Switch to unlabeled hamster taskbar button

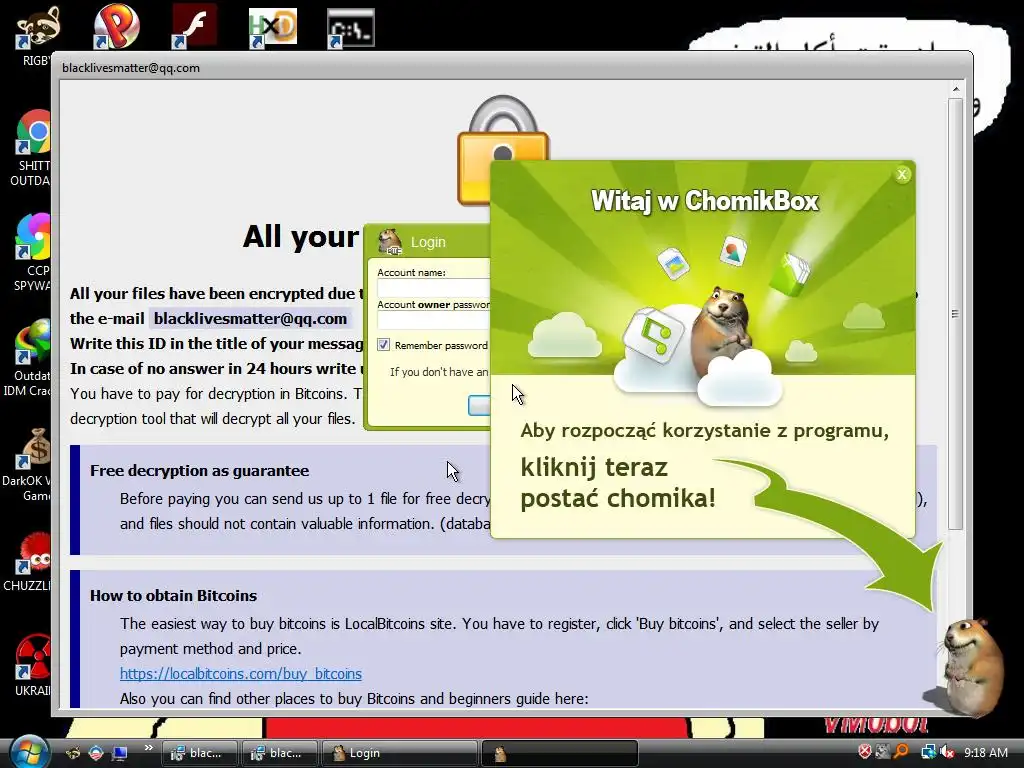[x=559, y=753]
